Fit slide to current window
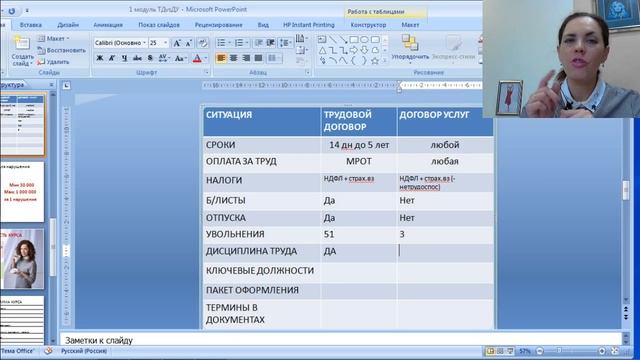 point(615,351)
